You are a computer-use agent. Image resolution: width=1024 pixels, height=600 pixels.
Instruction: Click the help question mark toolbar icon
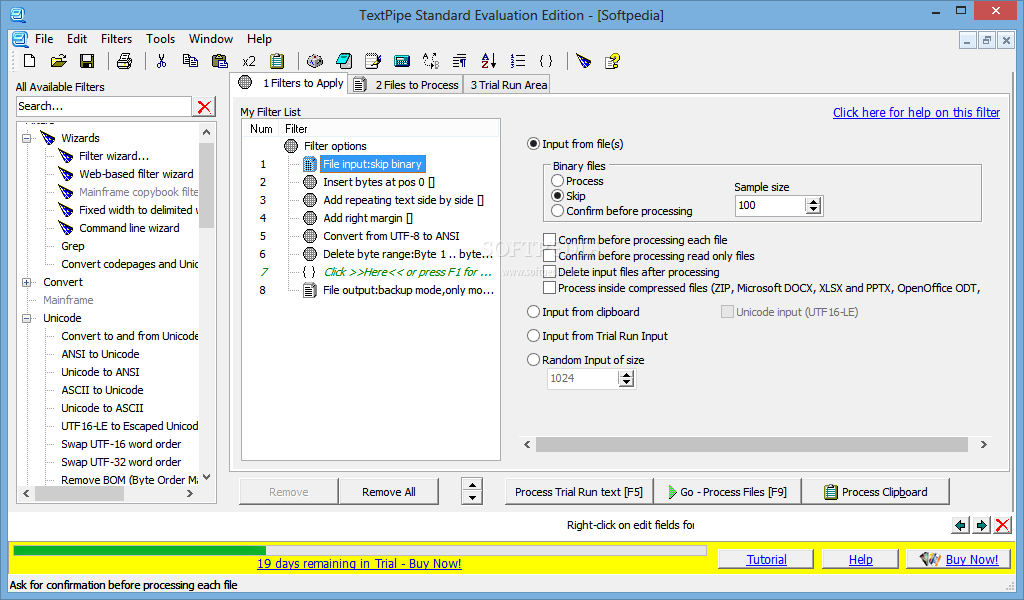(613, 61)
